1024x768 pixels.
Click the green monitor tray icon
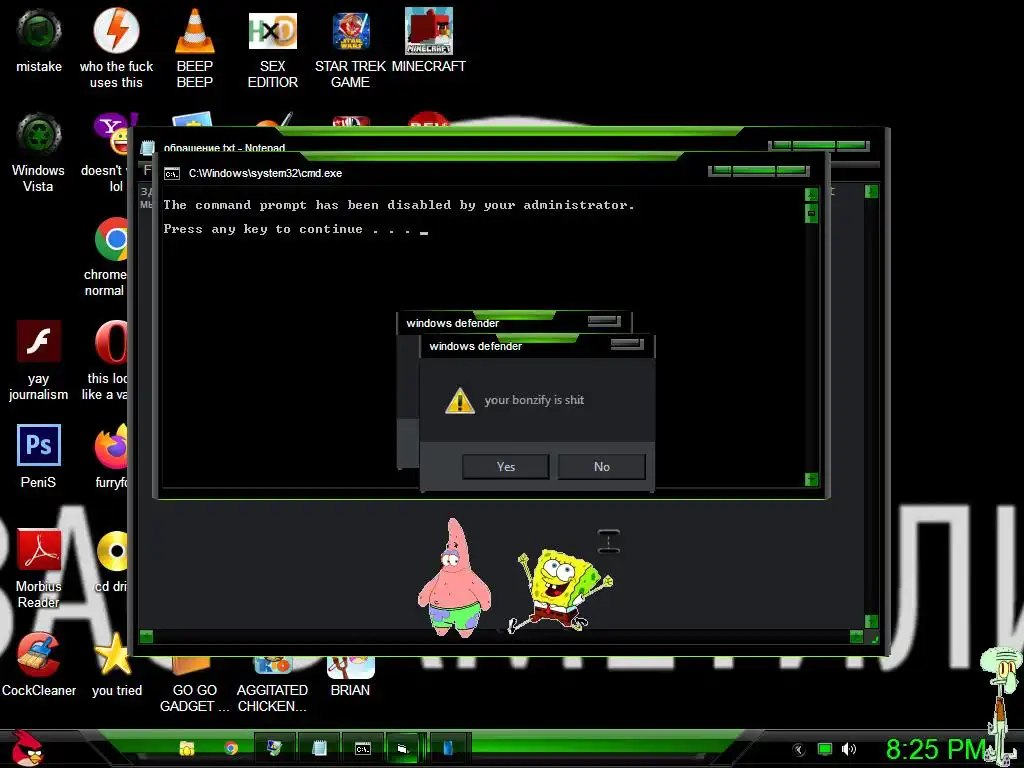point(825,749)
